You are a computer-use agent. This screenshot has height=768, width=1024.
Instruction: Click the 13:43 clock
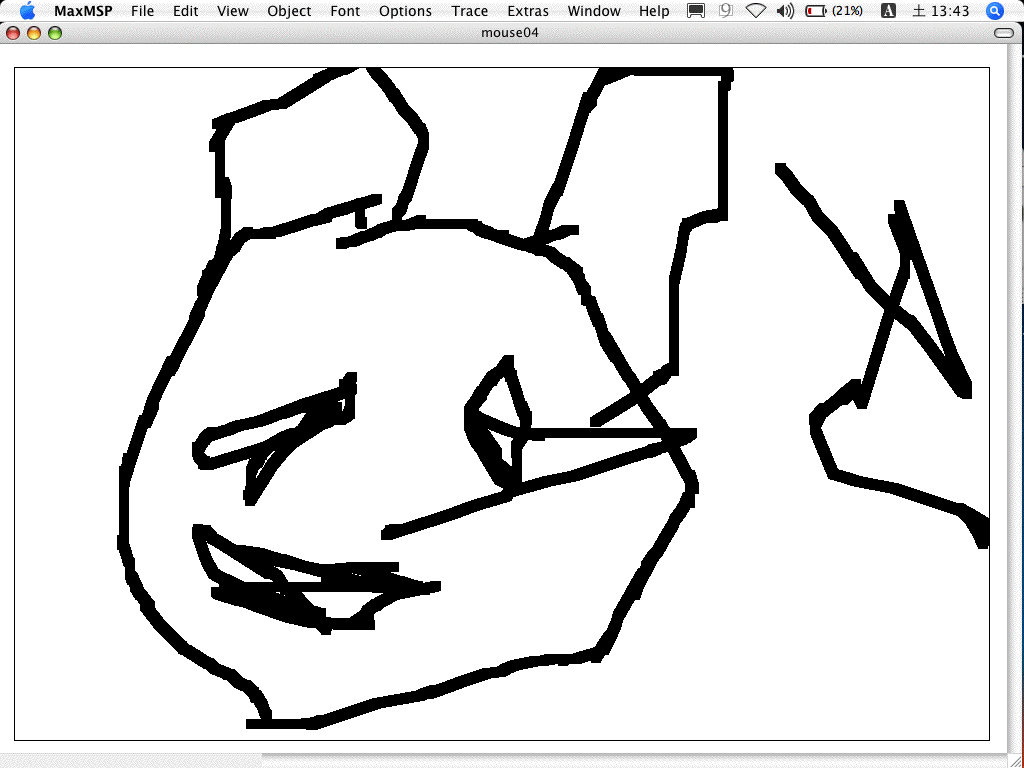[x=941, y=11]
